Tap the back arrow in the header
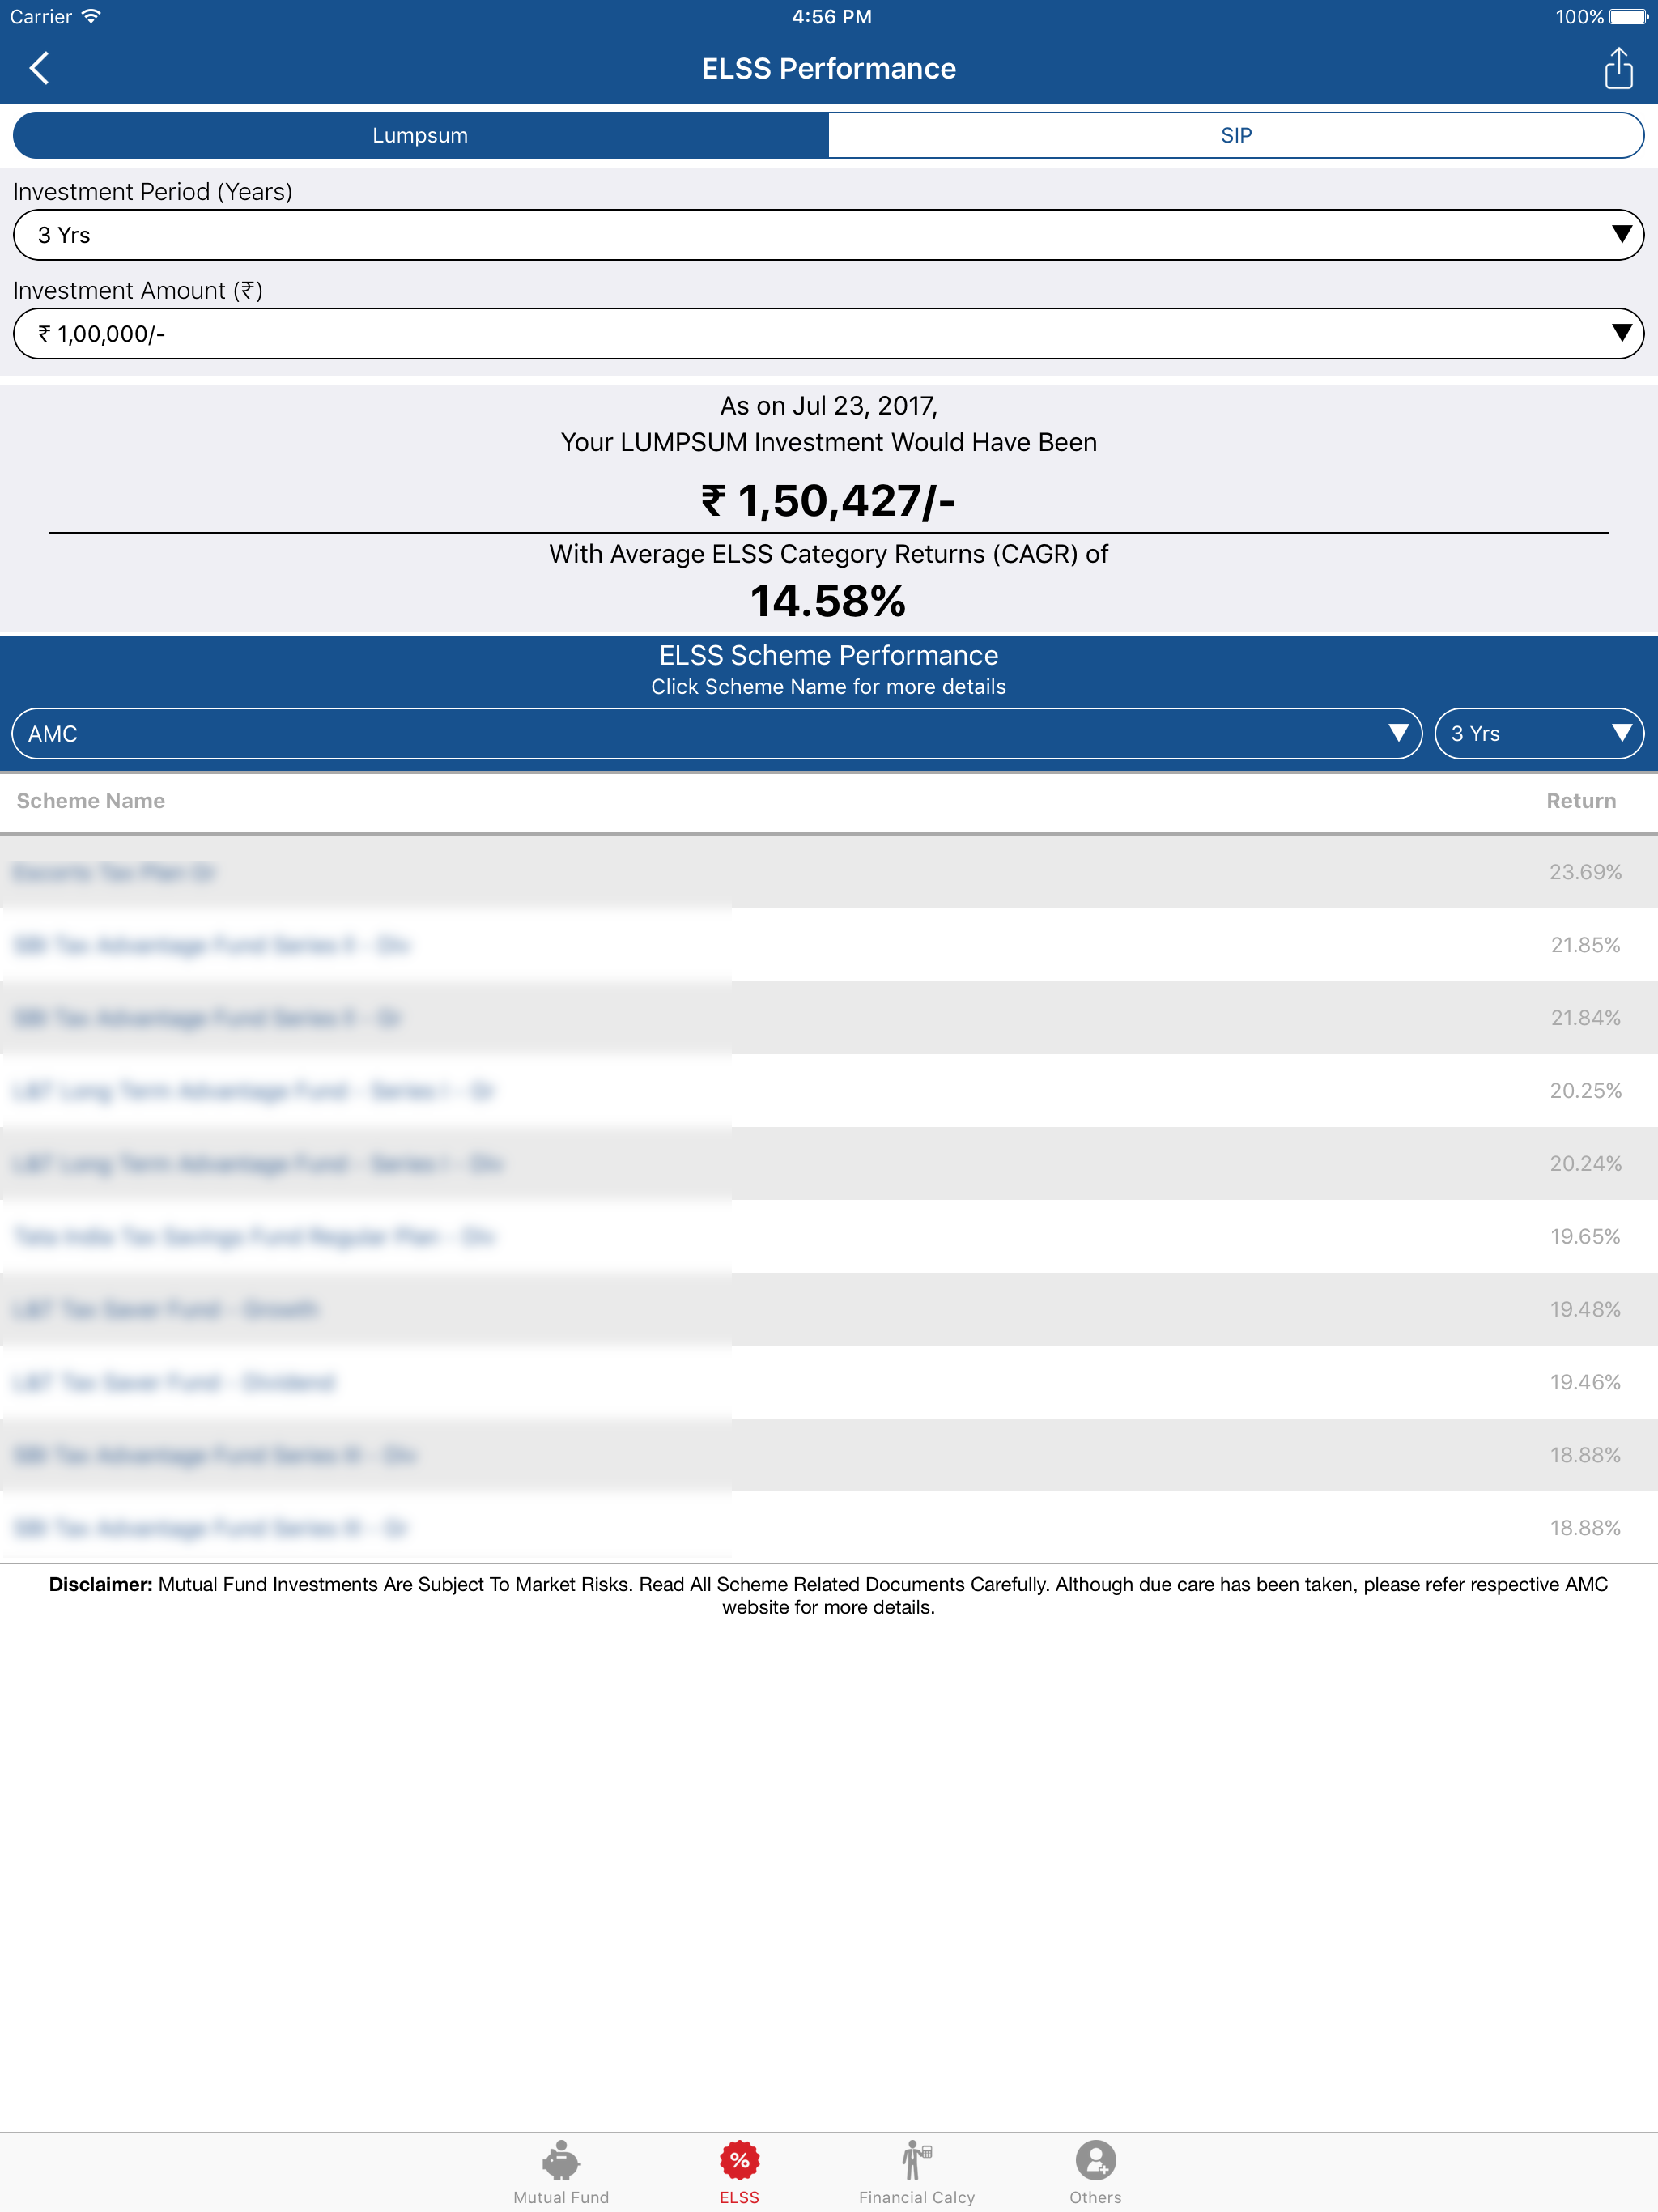 (40, 68)
